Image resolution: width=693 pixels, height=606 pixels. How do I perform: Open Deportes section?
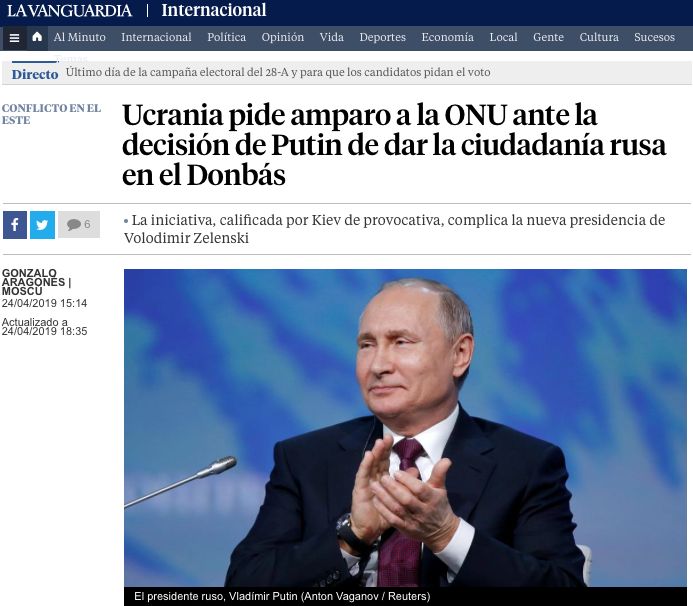pos(382,37)
